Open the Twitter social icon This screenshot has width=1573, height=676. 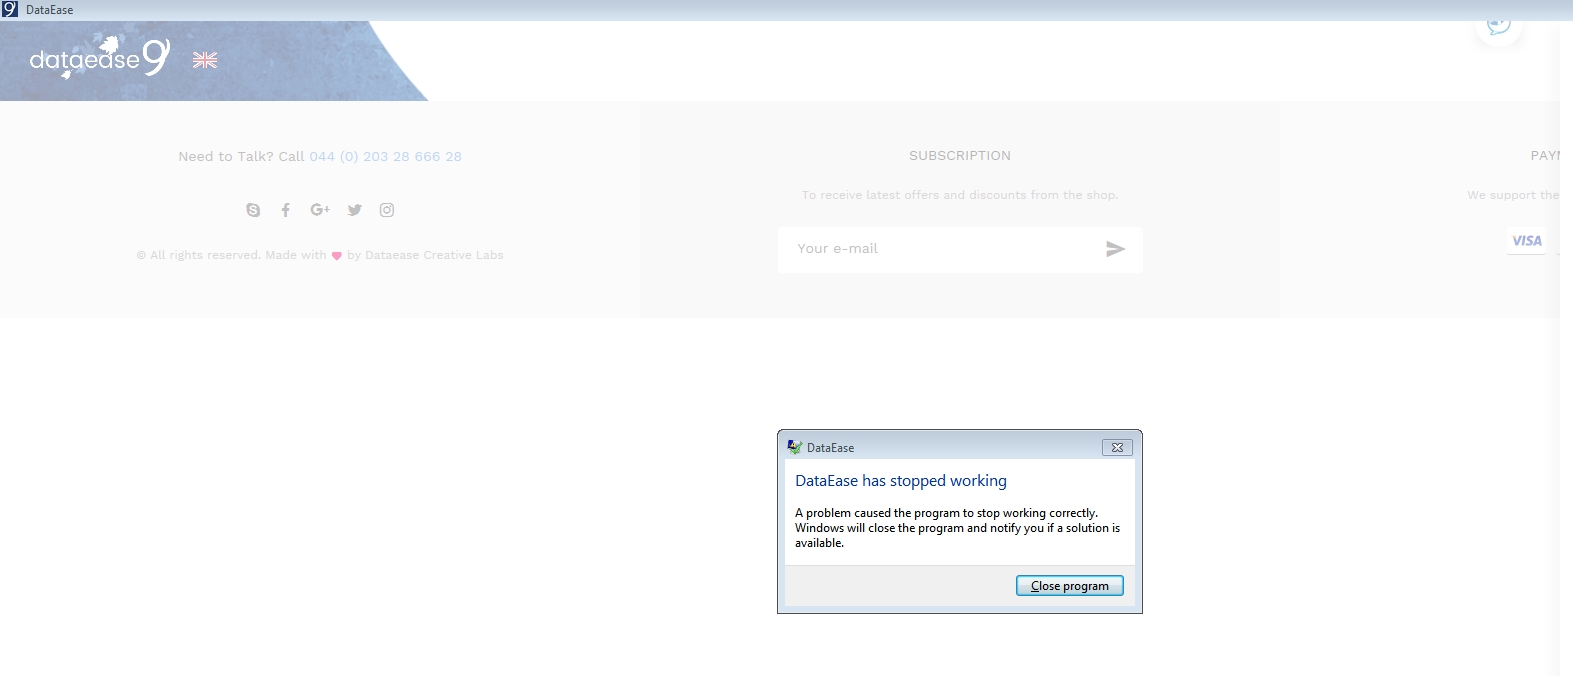355,210
